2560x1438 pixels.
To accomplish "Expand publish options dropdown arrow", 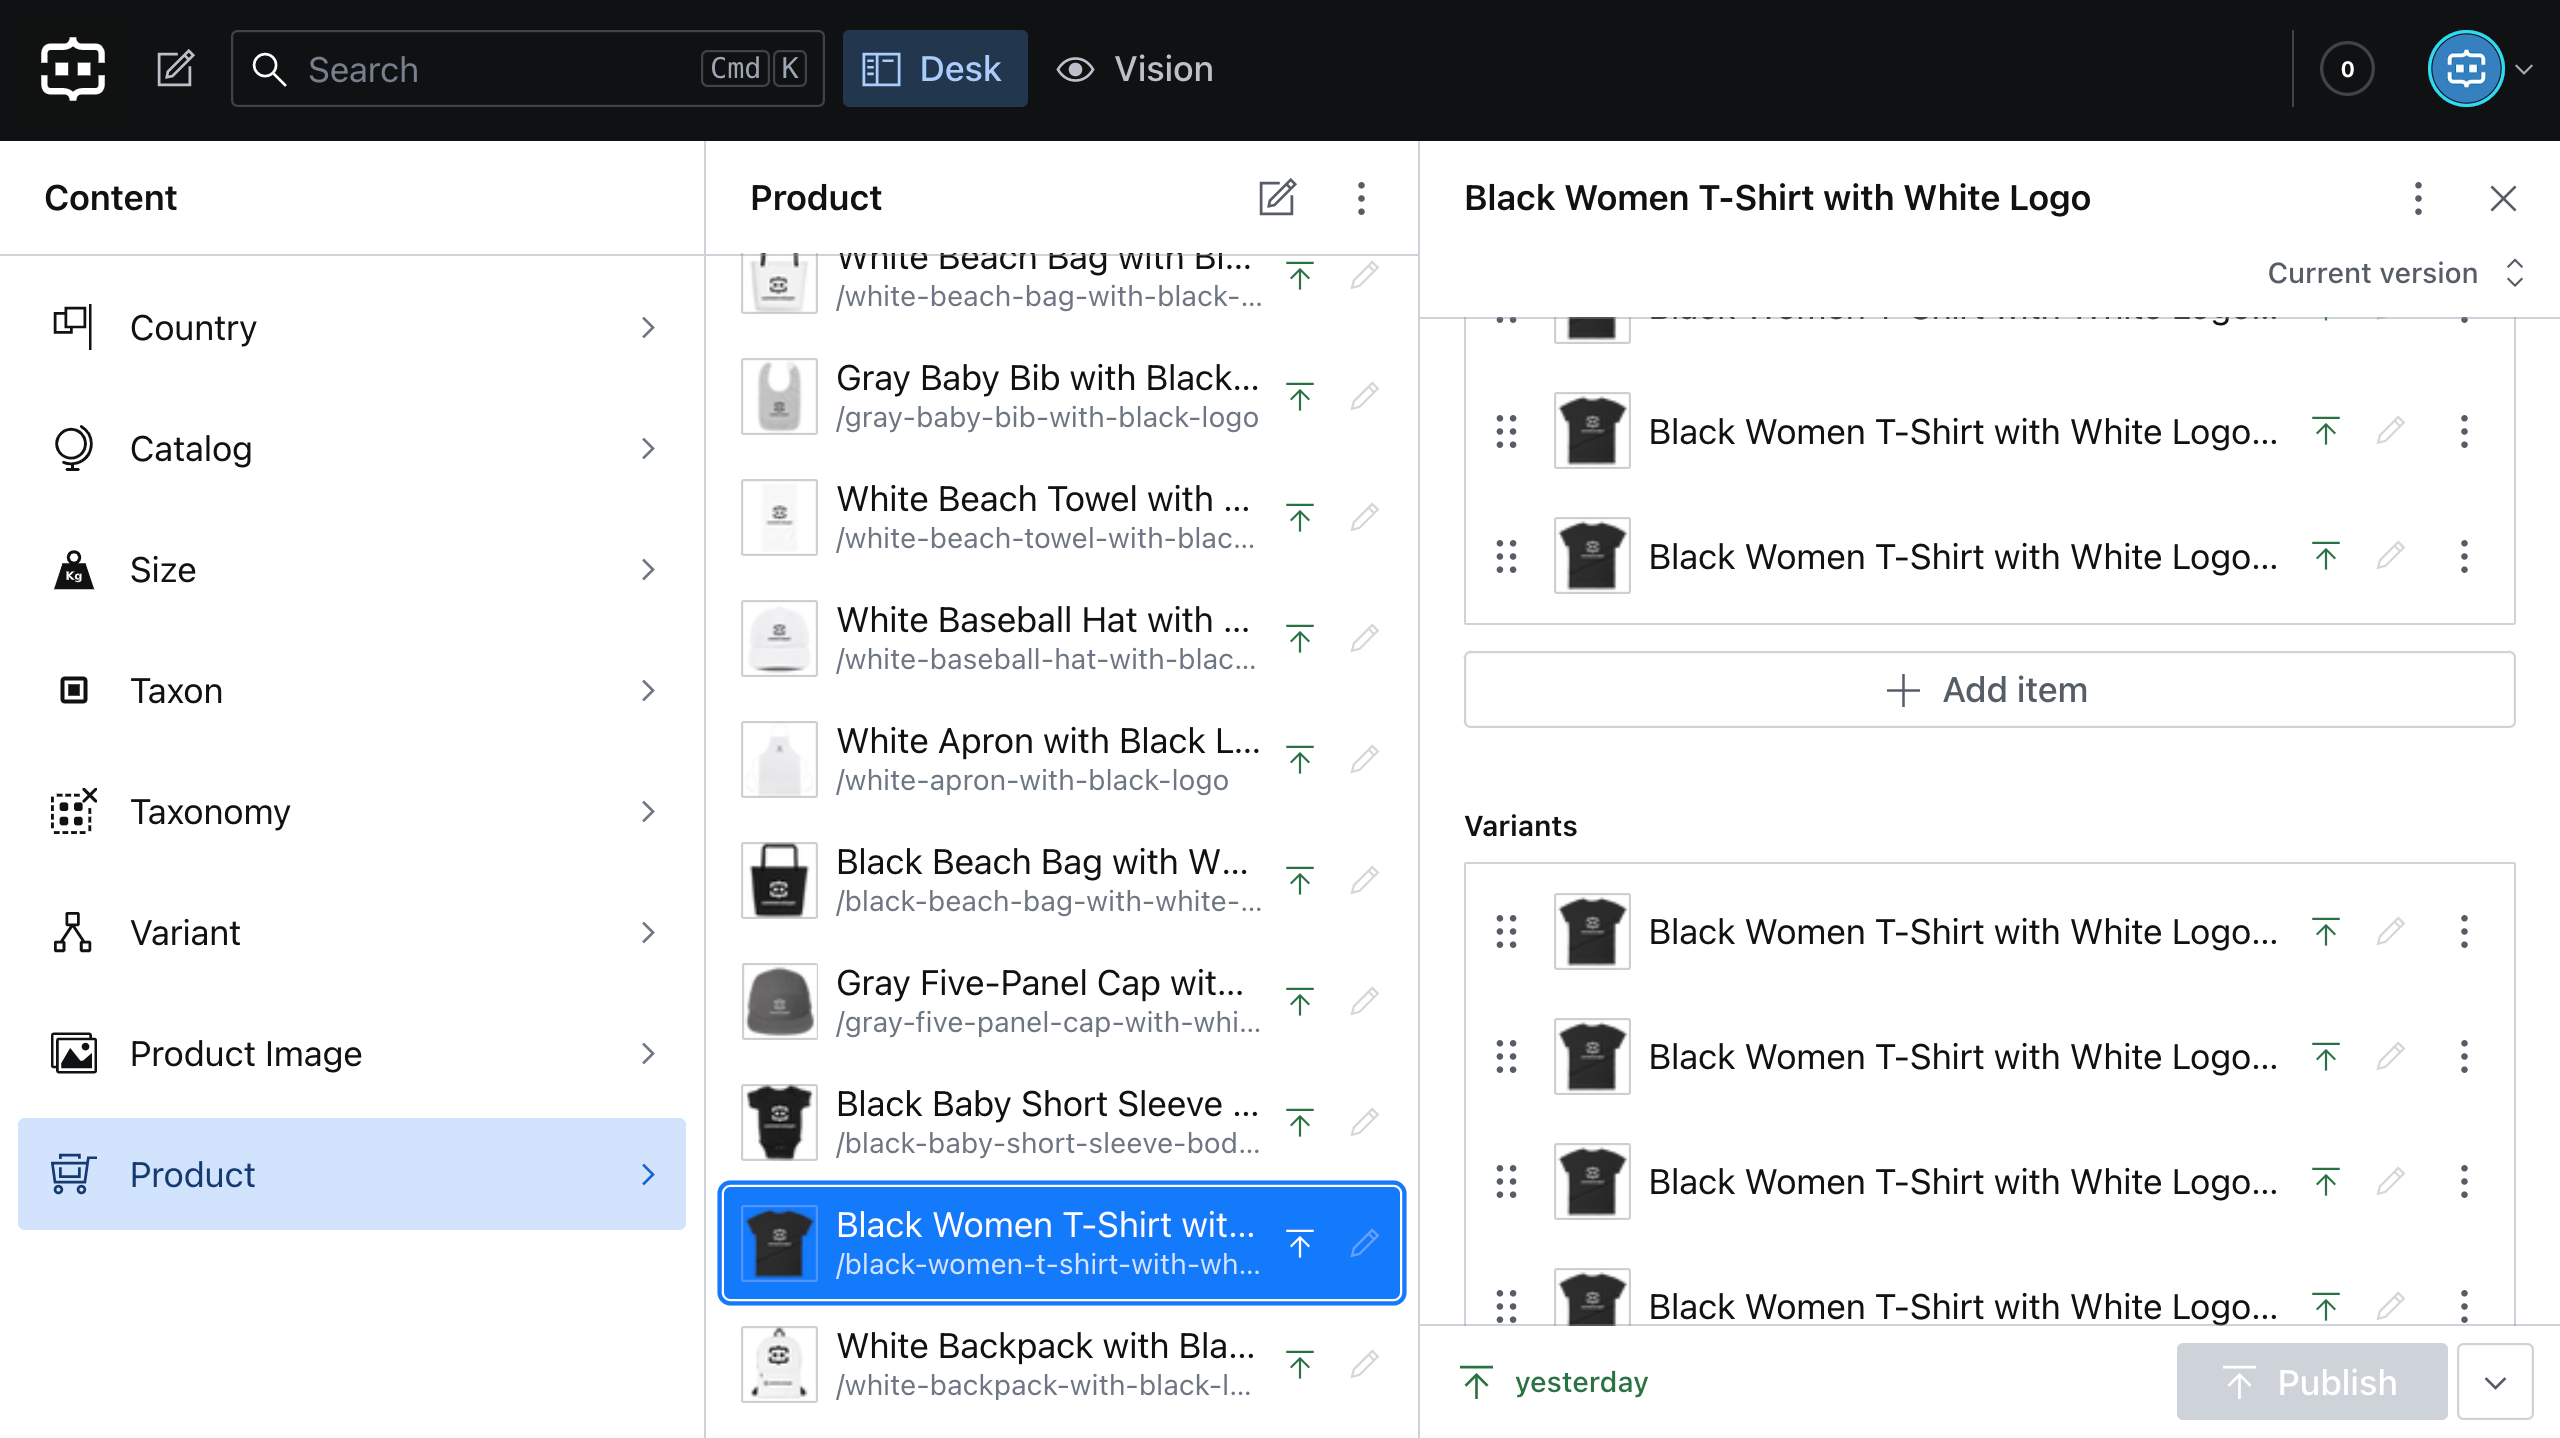I will click(x=2495, y=1382).
